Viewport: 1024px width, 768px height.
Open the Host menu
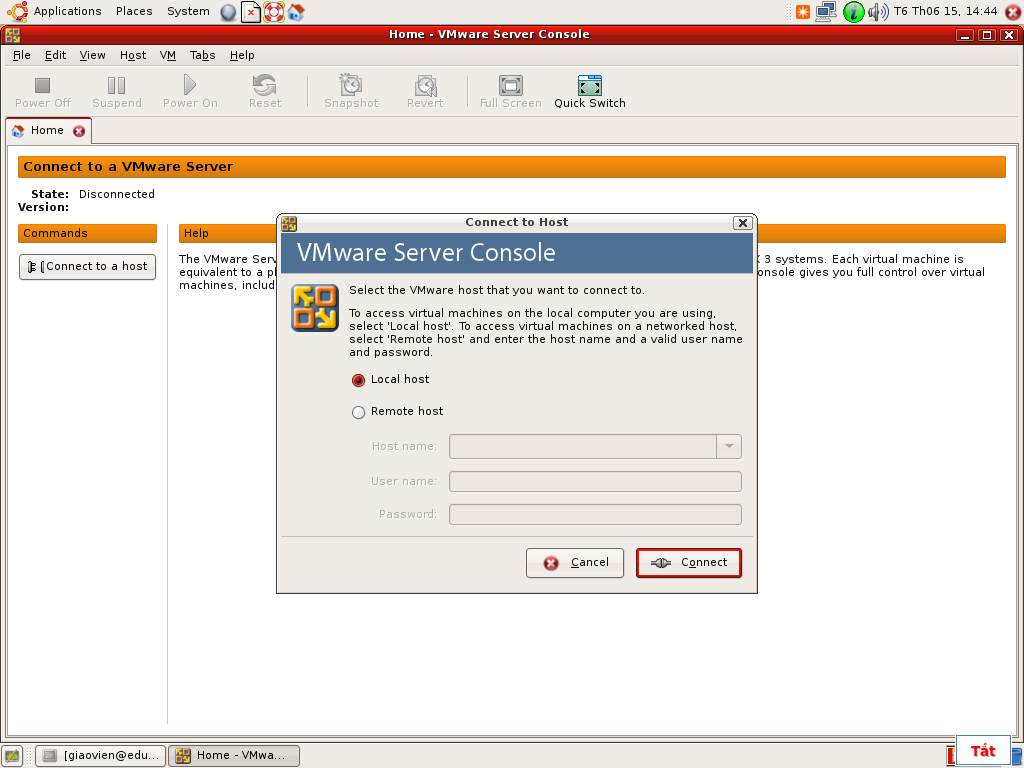point(133,56)
